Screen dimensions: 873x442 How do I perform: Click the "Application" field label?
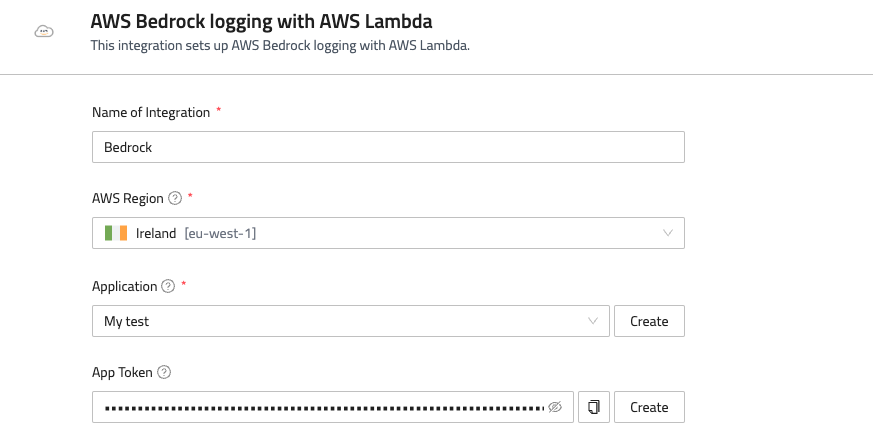pos(124,286)
